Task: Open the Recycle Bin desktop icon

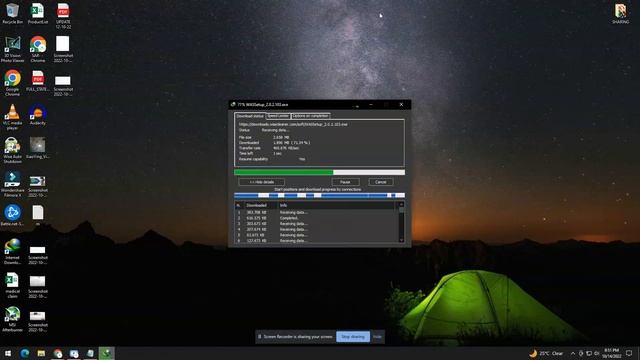Action: pyautogui.click(x=12, y=13)
